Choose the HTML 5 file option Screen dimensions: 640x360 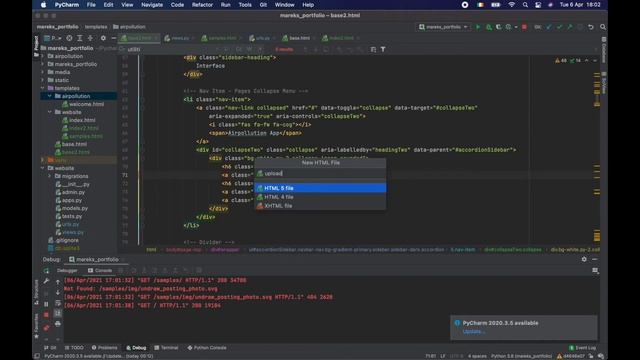(320, 188)
